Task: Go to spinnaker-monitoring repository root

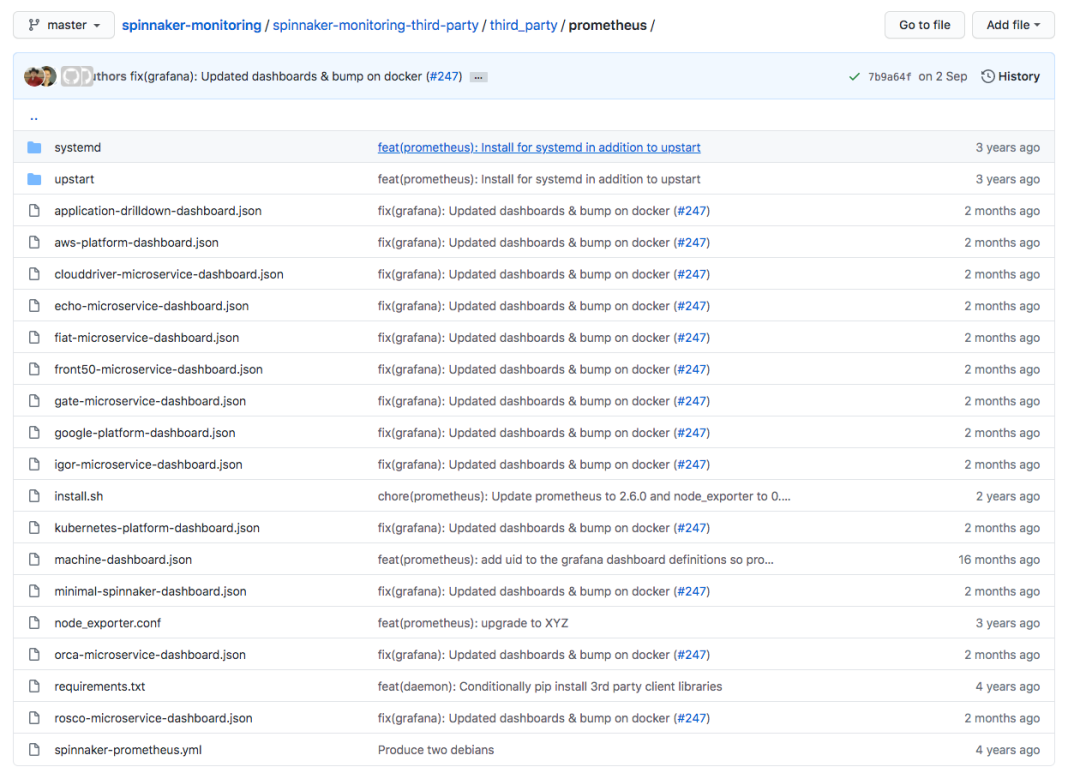Action: pyautogui.click(x=191, y=25)
